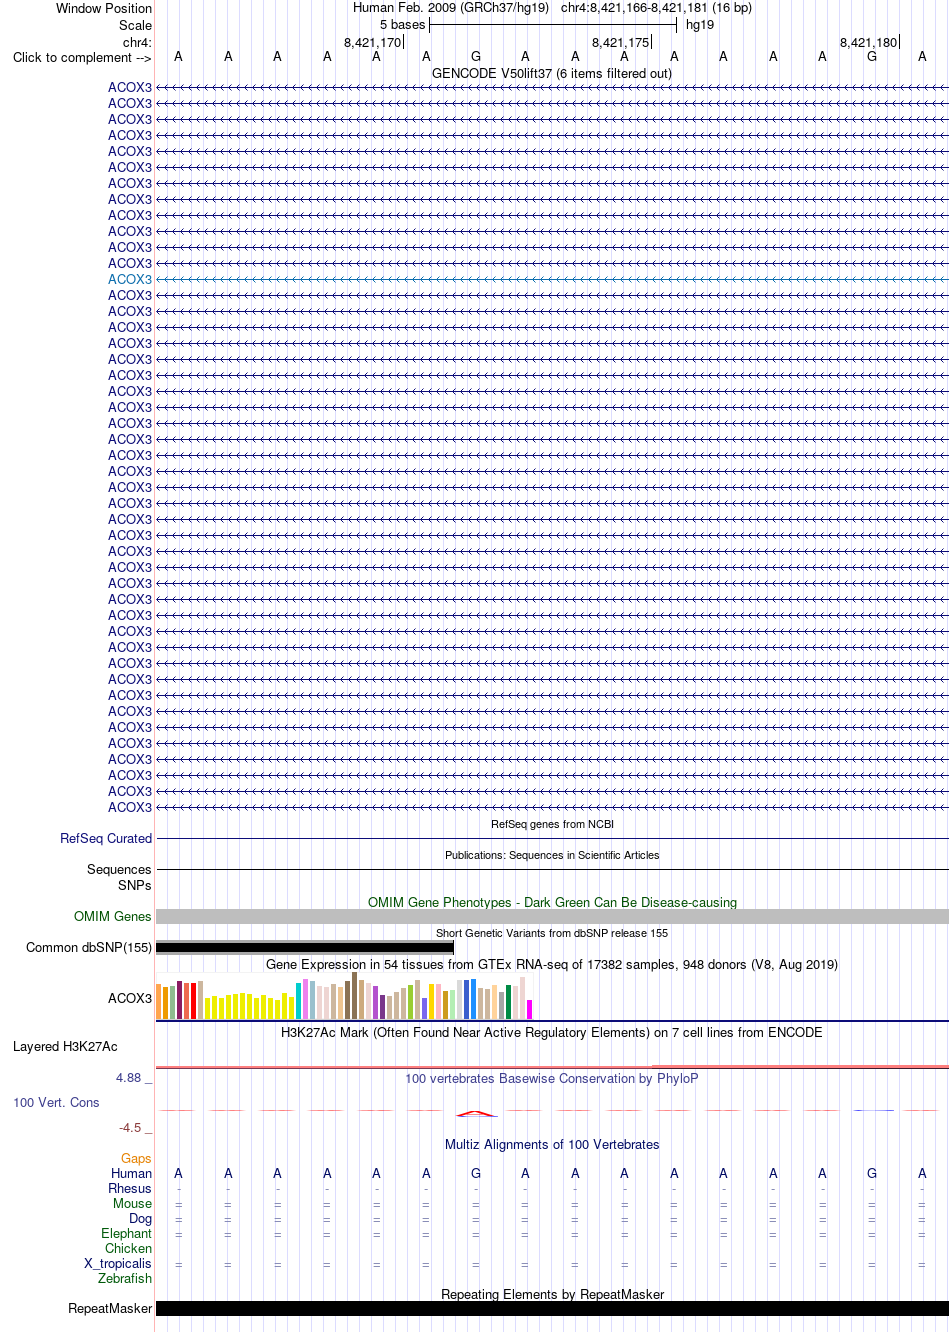Select the light-blue highlighted ACOX3 transcript label
The width and height of the screenshot is (950, 1332).
pos(130,279)
